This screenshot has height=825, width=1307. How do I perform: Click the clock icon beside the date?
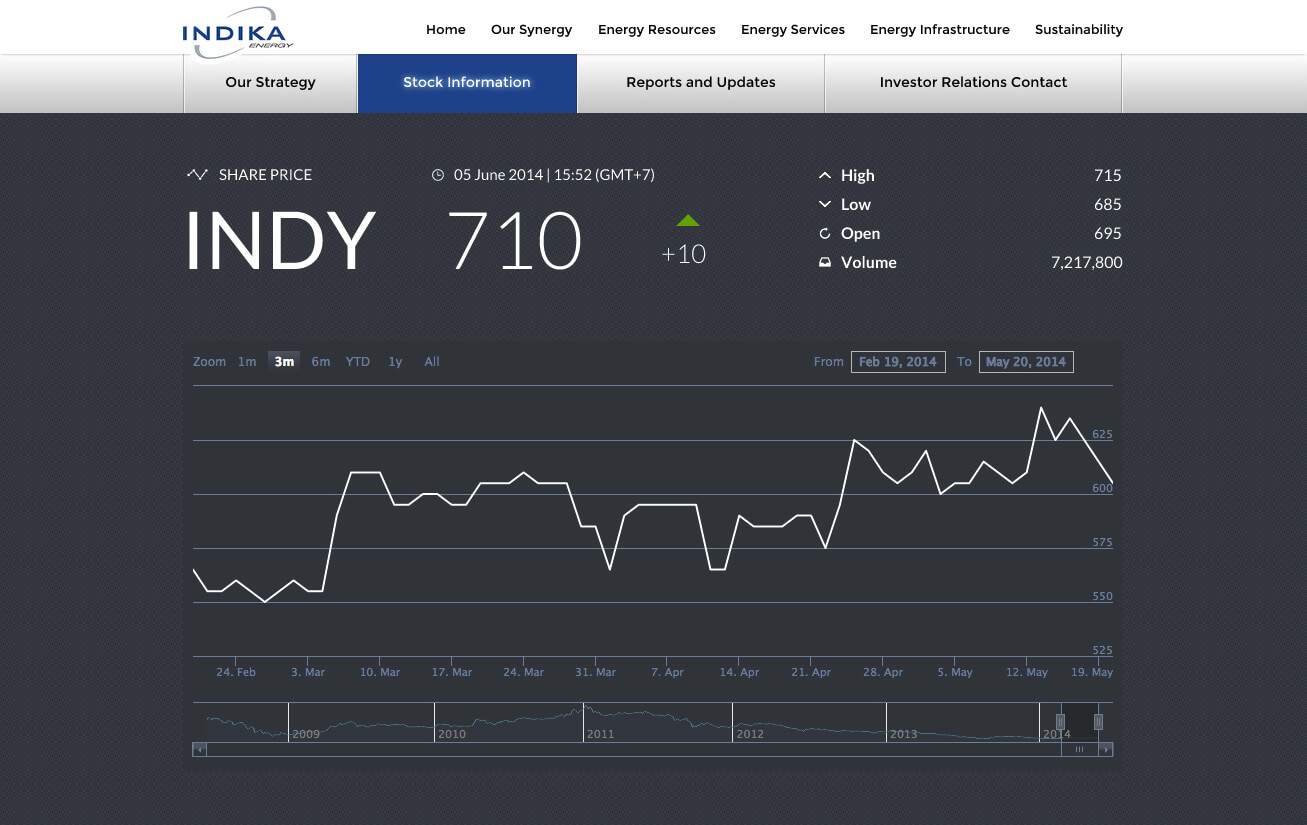click(x=437, y=175)
